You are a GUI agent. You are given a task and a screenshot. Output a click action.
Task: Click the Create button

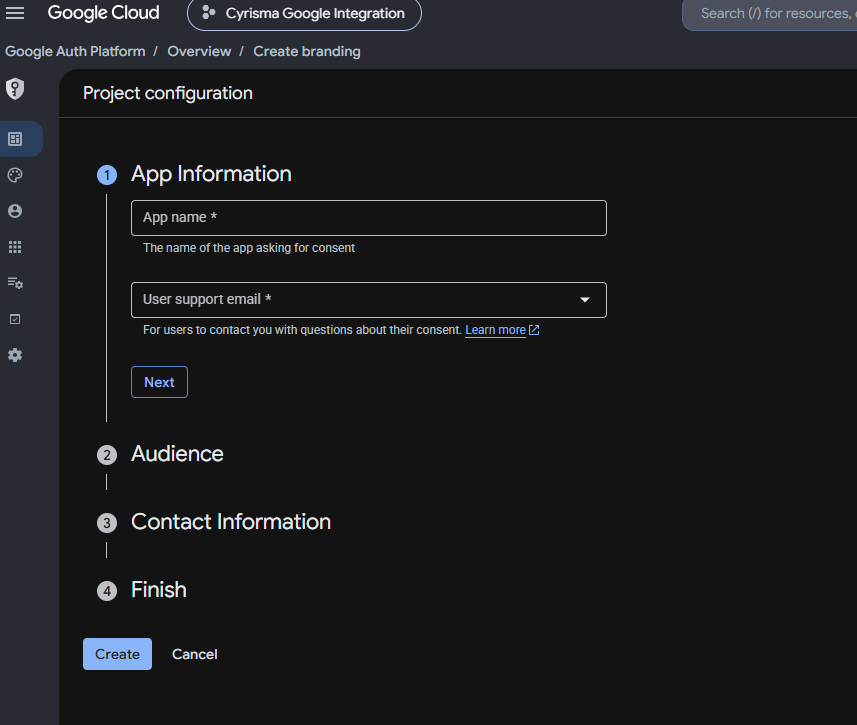tap(118, 654)
